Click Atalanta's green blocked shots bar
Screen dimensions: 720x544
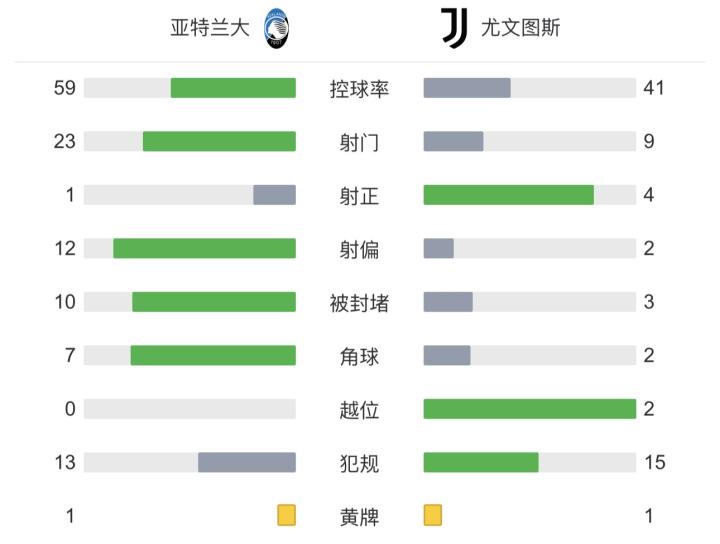[x=214, y=302]
